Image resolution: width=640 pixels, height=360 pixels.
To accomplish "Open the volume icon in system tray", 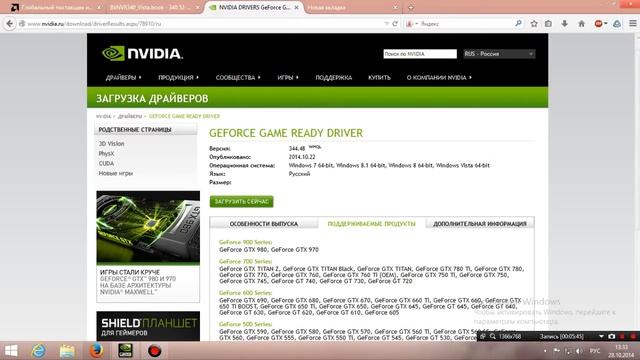I will (x=579, y=351).
